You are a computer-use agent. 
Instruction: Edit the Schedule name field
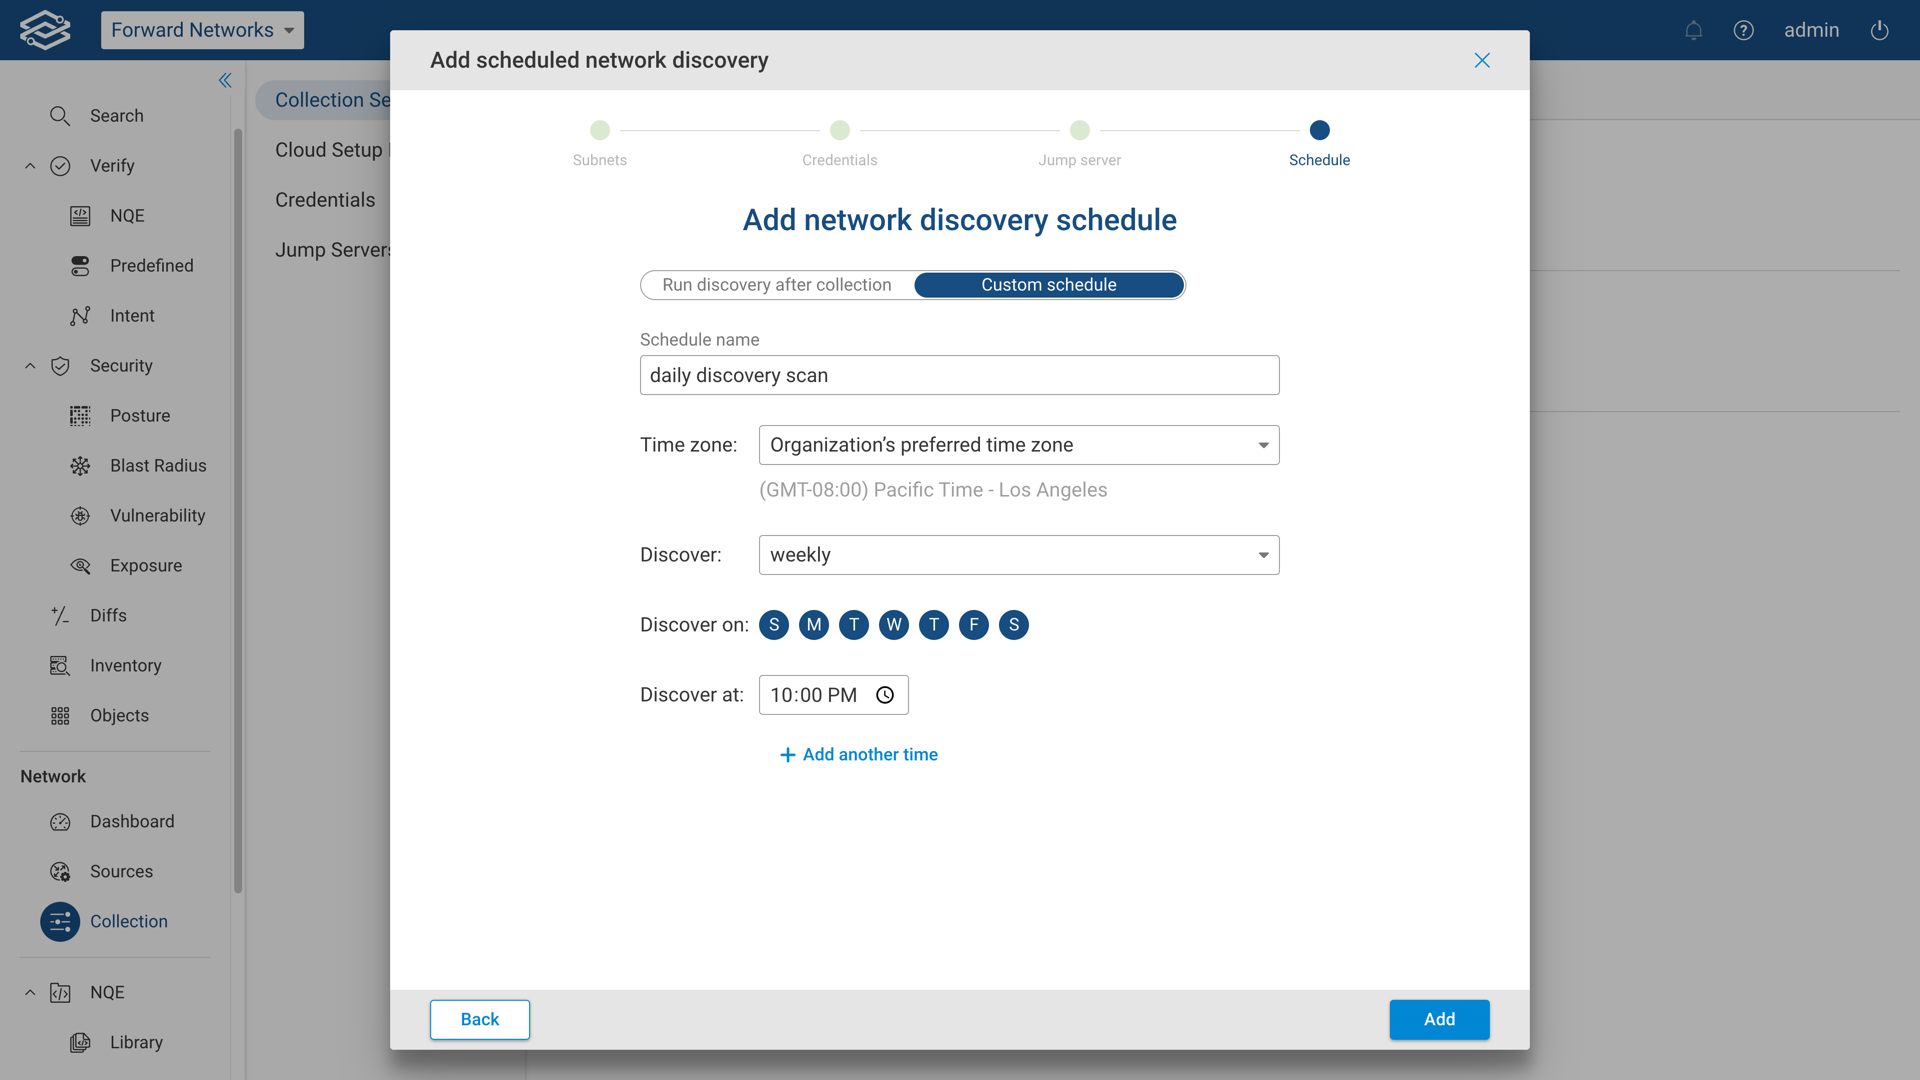tap(959, 375)
